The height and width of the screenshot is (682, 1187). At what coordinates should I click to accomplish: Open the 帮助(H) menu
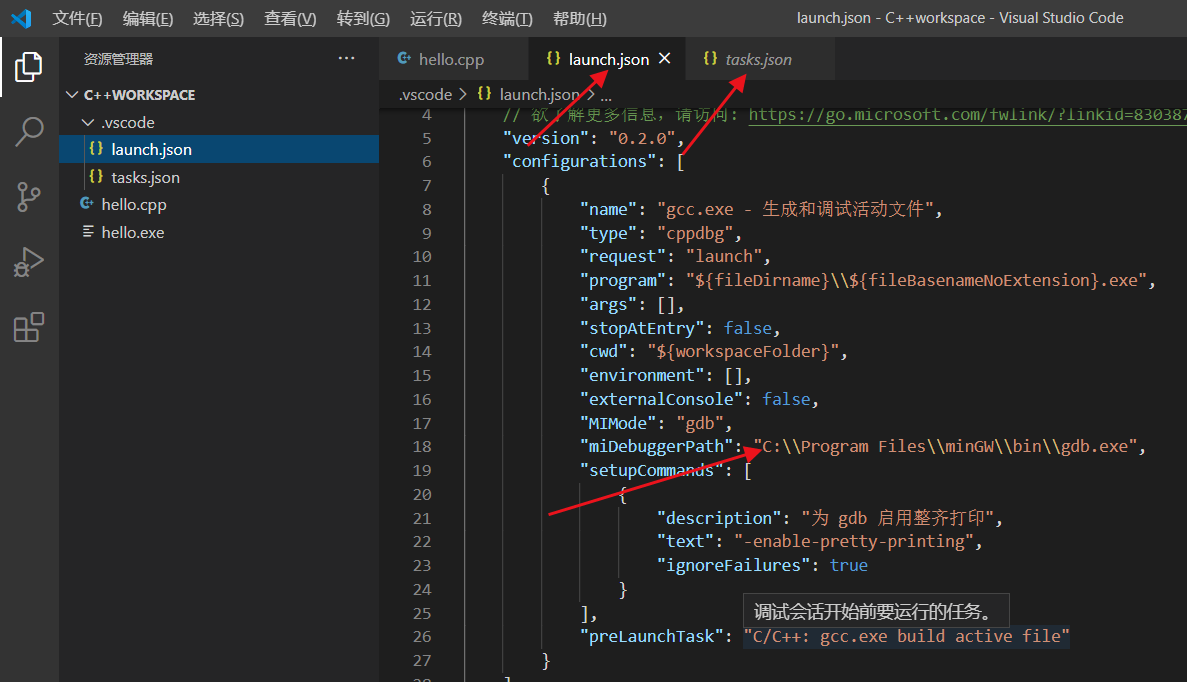(x=580, y=18)
